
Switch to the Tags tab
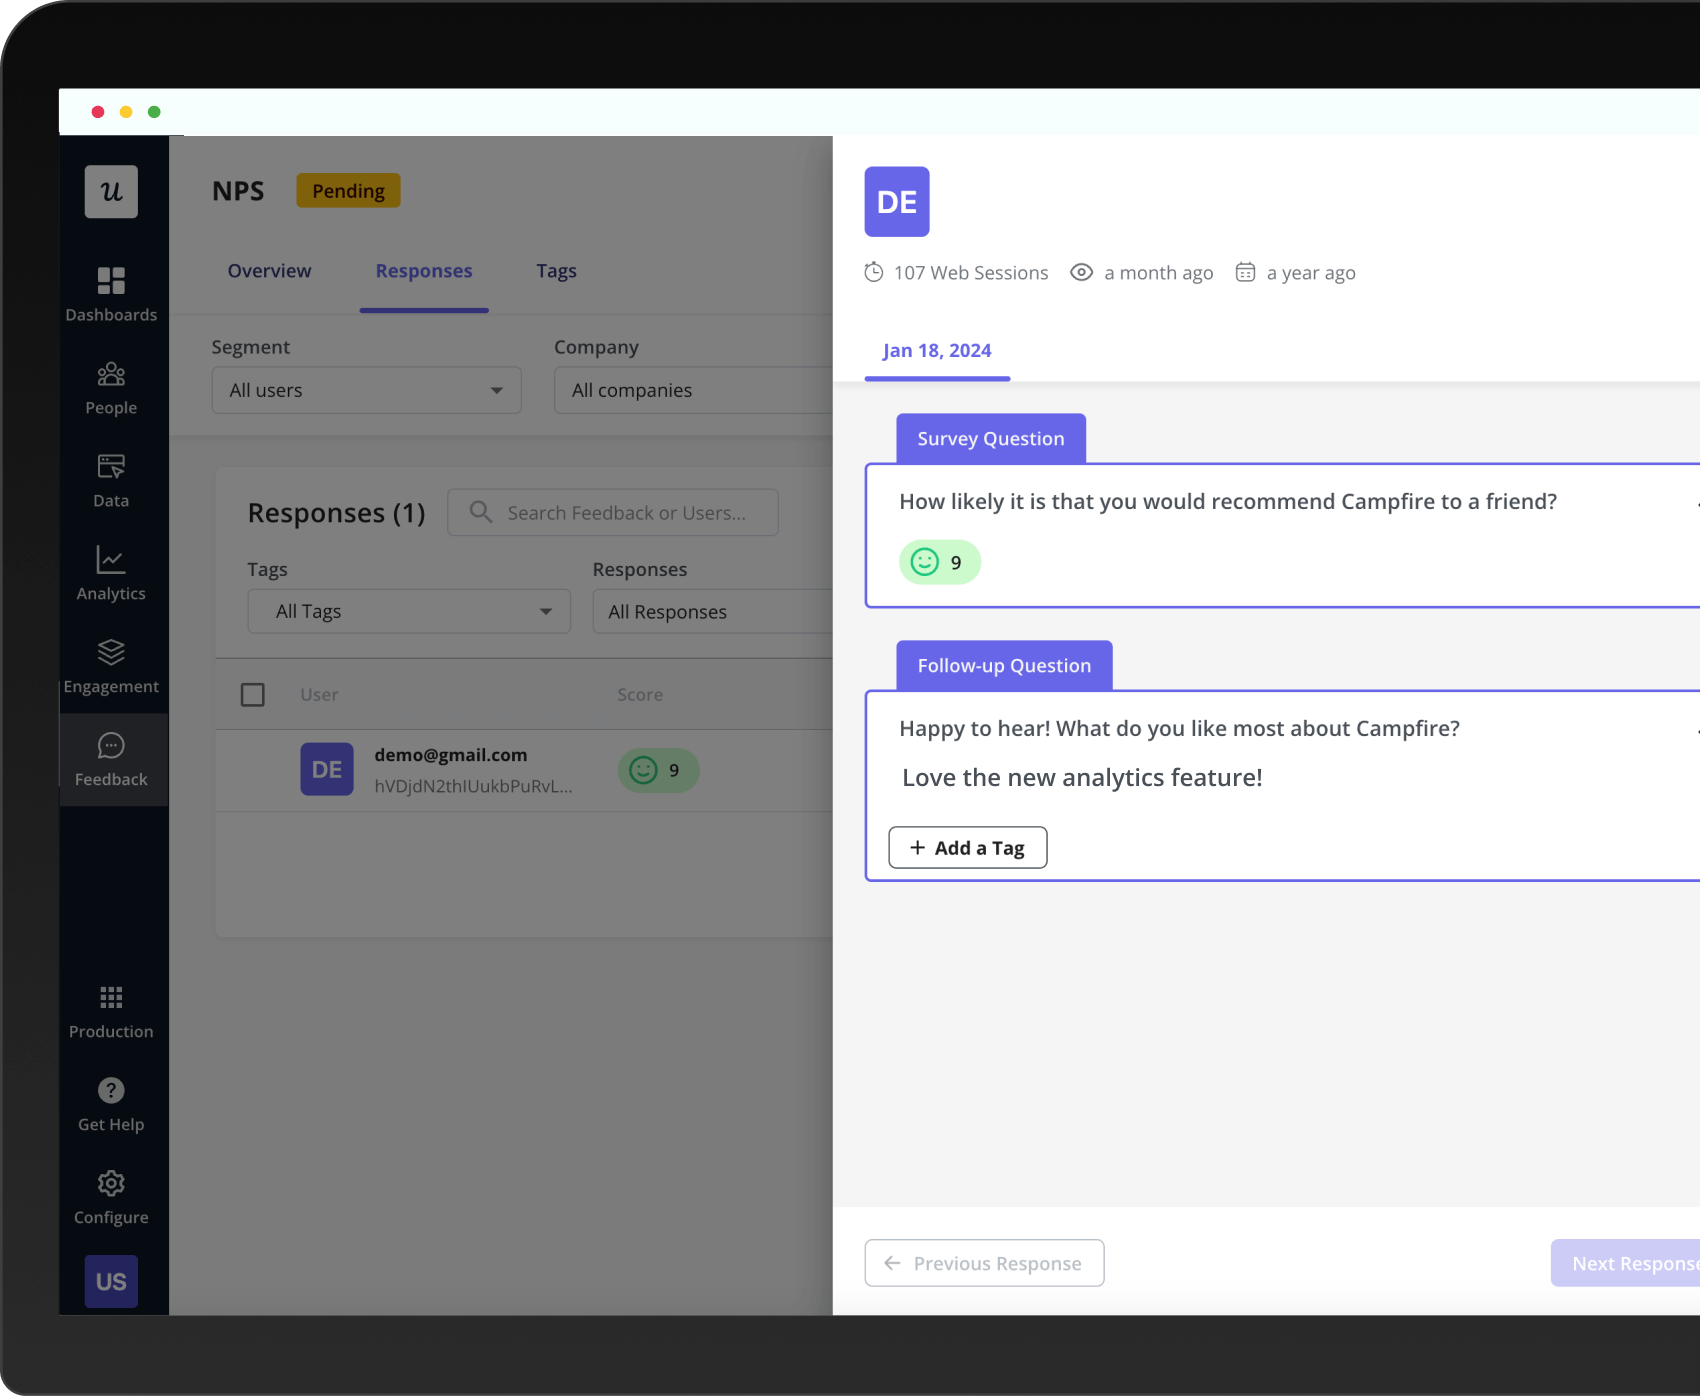pos(556,271)
